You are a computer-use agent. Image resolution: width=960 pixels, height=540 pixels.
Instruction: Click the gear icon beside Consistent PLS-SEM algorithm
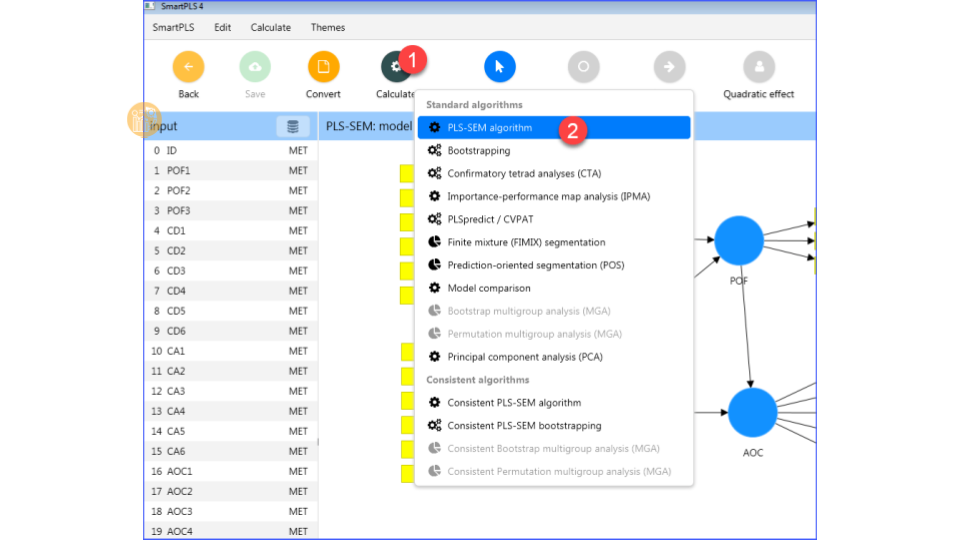coord(434,402)
